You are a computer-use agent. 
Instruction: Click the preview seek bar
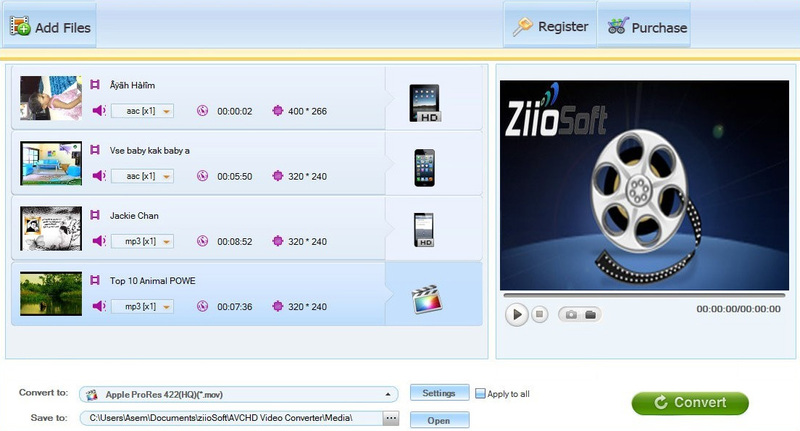click(644, 295)
